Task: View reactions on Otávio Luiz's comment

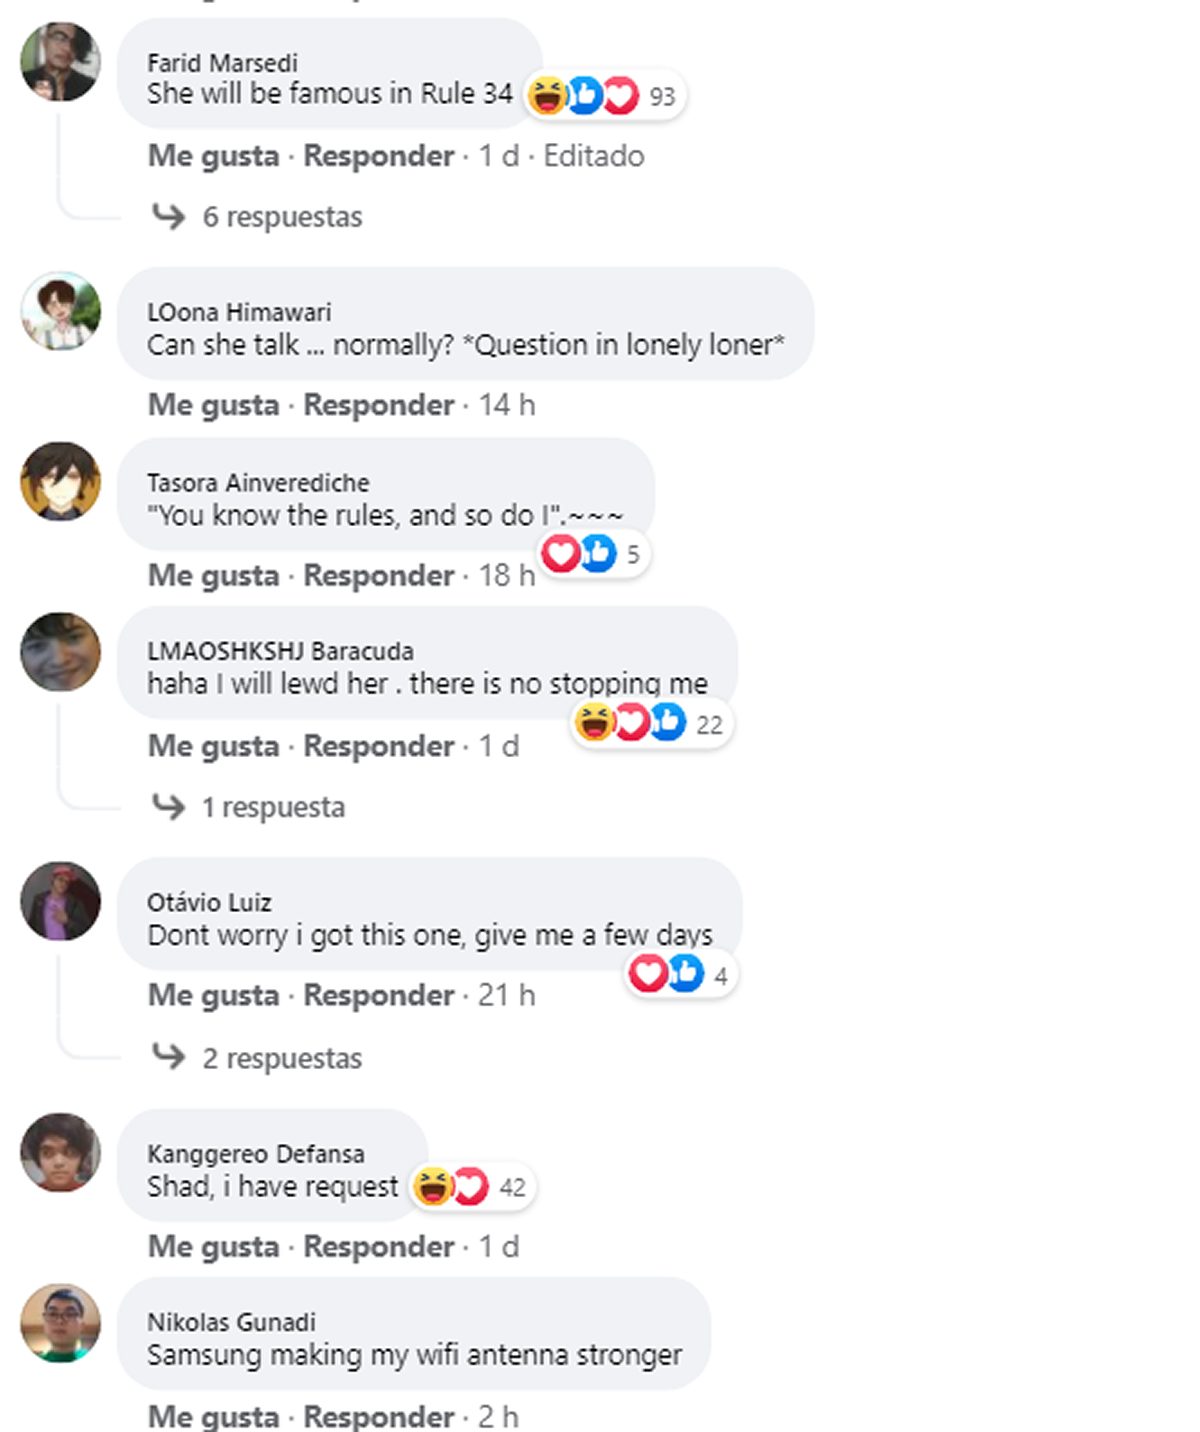Action: tap(681, 974)
